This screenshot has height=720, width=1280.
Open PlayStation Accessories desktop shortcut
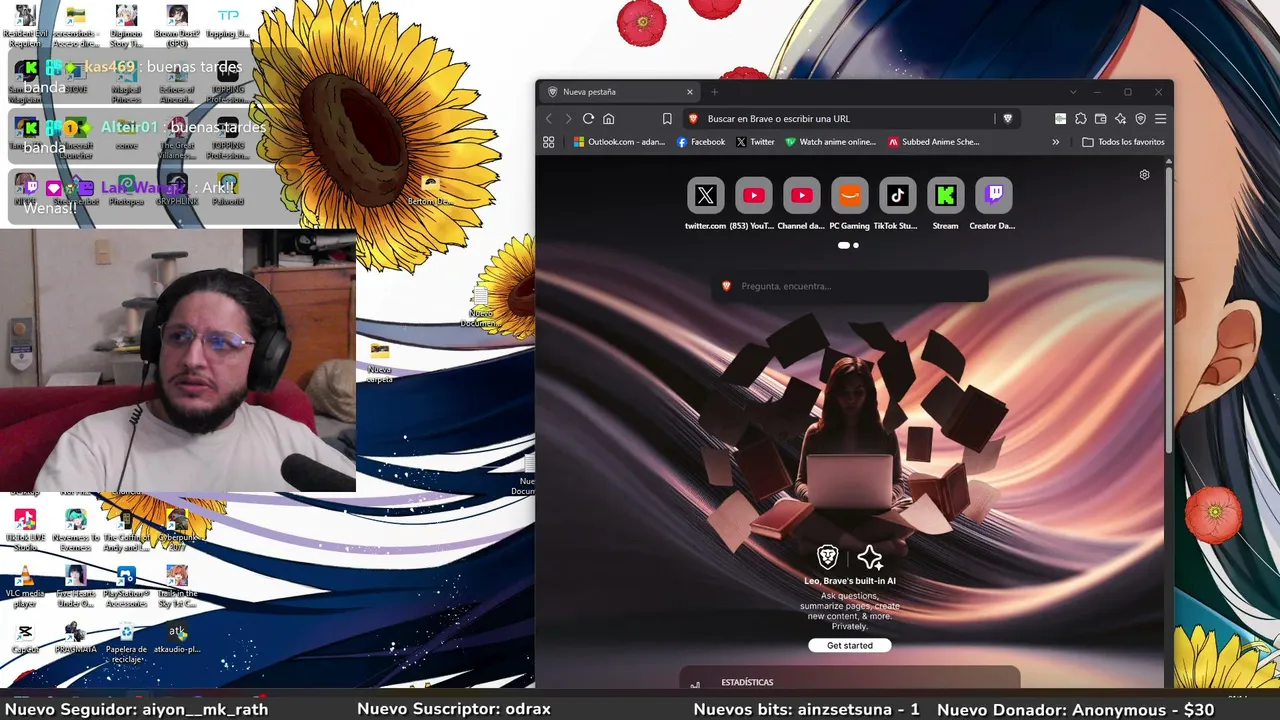[126, 586]
